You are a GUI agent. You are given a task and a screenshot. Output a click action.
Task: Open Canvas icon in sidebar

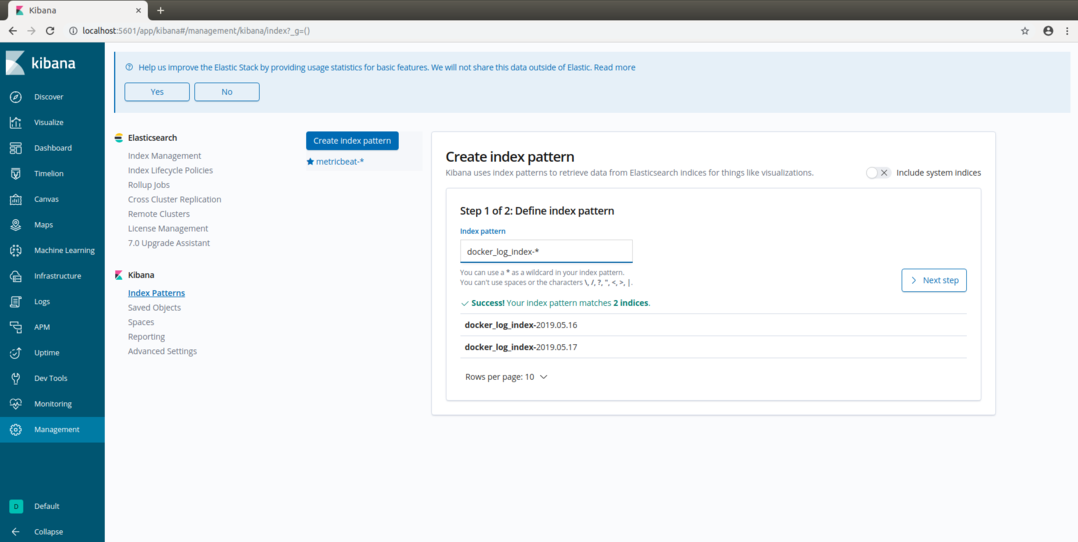tap(15, 199)
